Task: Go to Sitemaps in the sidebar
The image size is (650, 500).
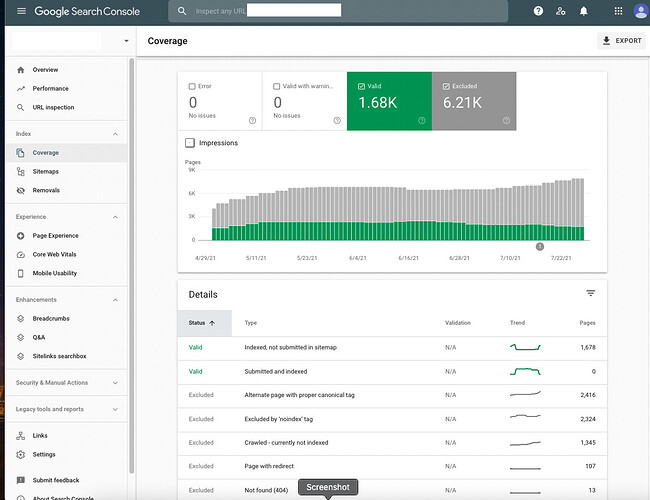Action: click(x=46, y=171)
